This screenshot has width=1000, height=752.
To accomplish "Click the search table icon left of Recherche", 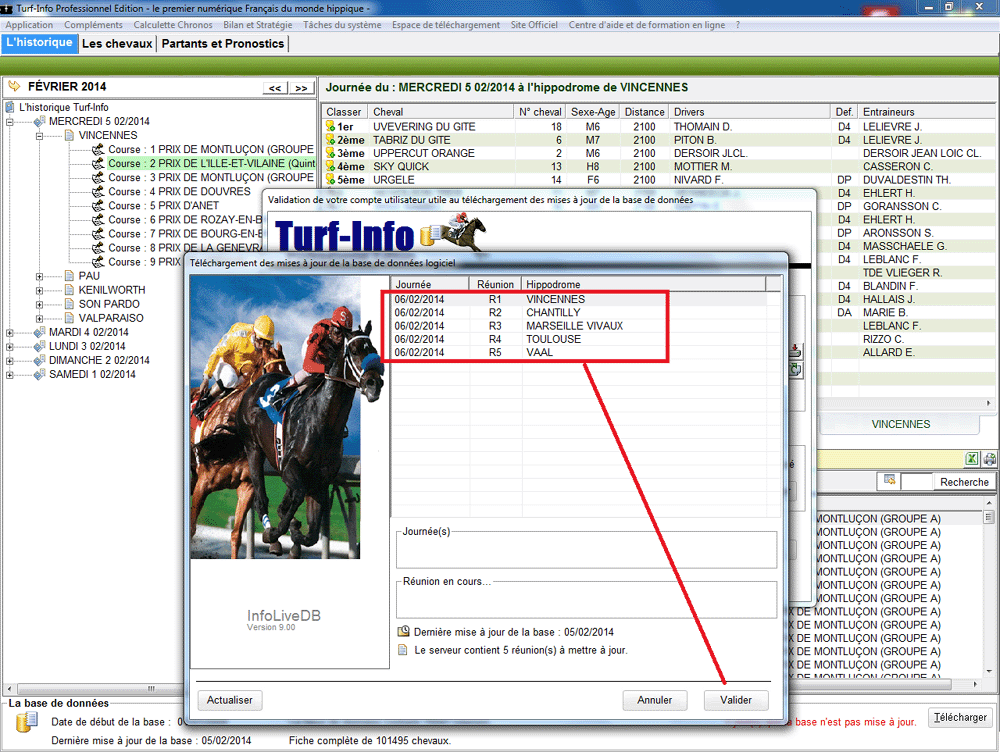I will tap(889, 481).
